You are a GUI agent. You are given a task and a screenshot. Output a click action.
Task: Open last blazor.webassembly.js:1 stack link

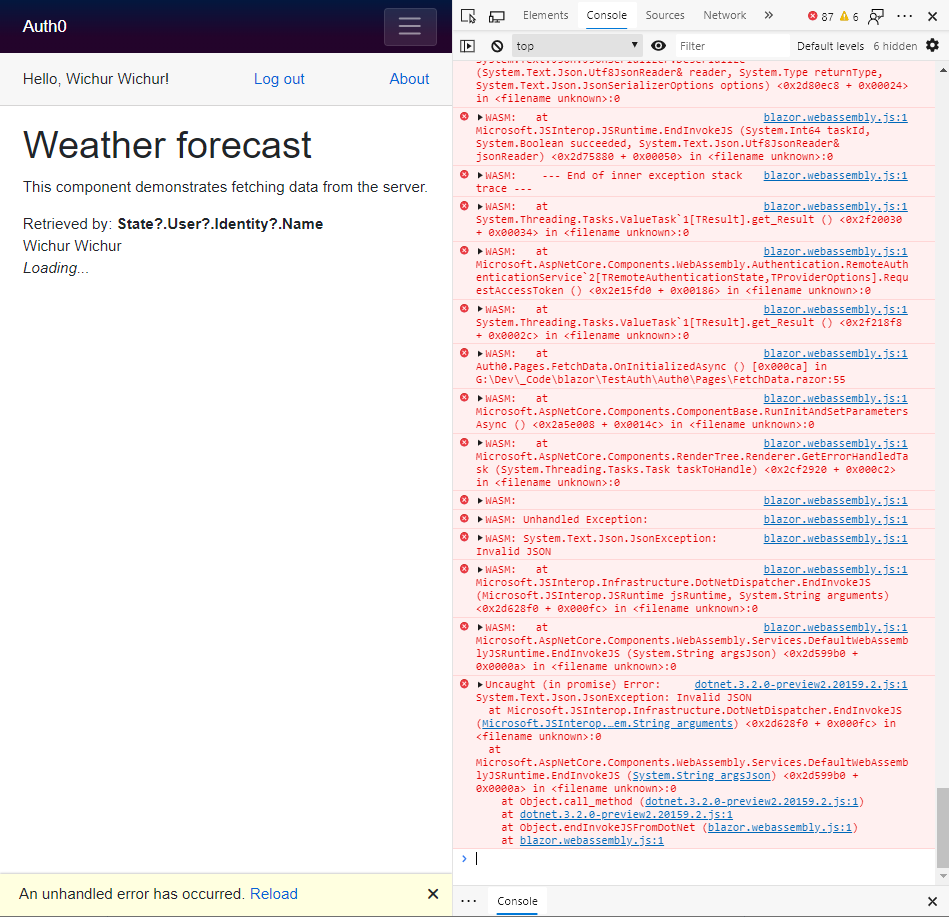click(x=591, y=841)
